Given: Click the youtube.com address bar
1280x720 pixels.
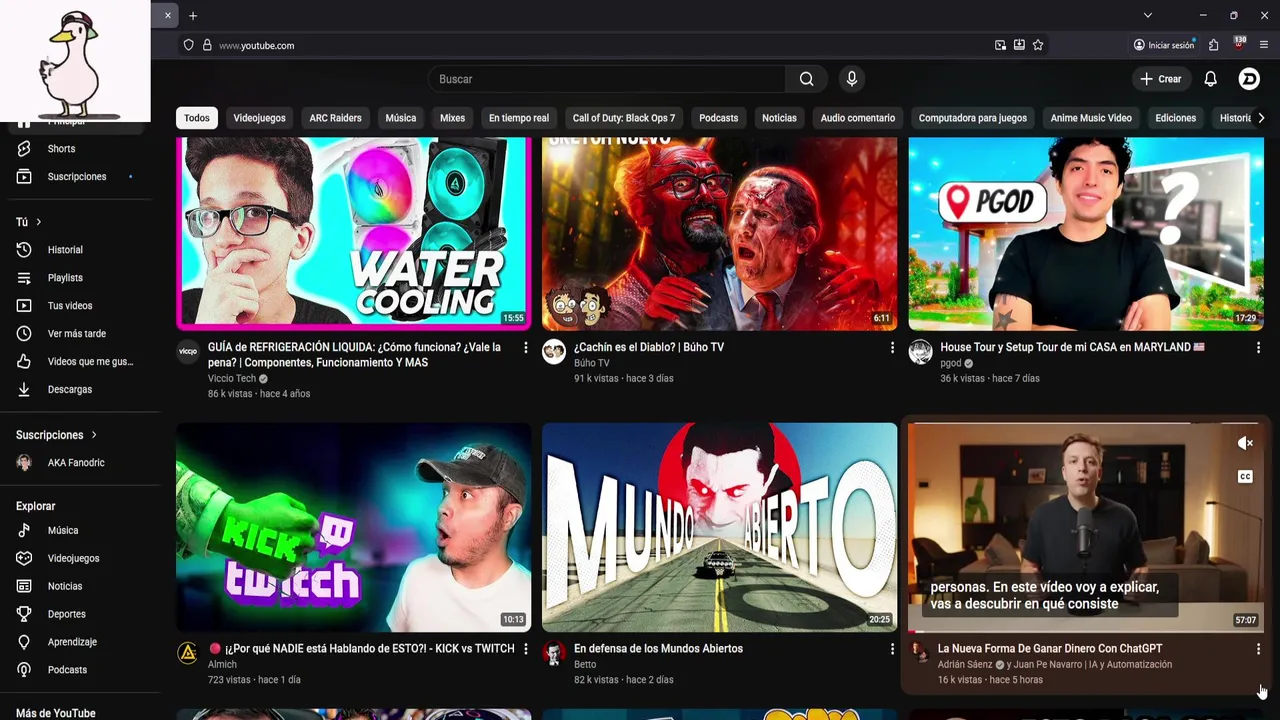Looking at the screenshot, I should 600,45.
